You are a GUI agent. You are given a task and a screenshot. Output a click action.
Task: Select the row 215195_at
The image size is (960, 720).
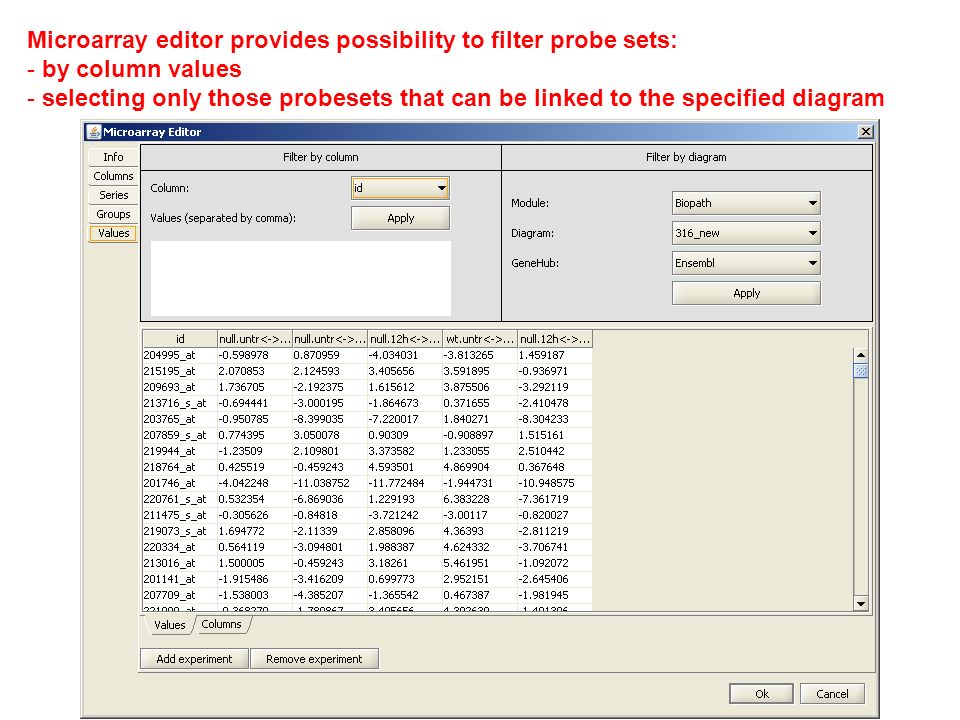coord(367,371)
